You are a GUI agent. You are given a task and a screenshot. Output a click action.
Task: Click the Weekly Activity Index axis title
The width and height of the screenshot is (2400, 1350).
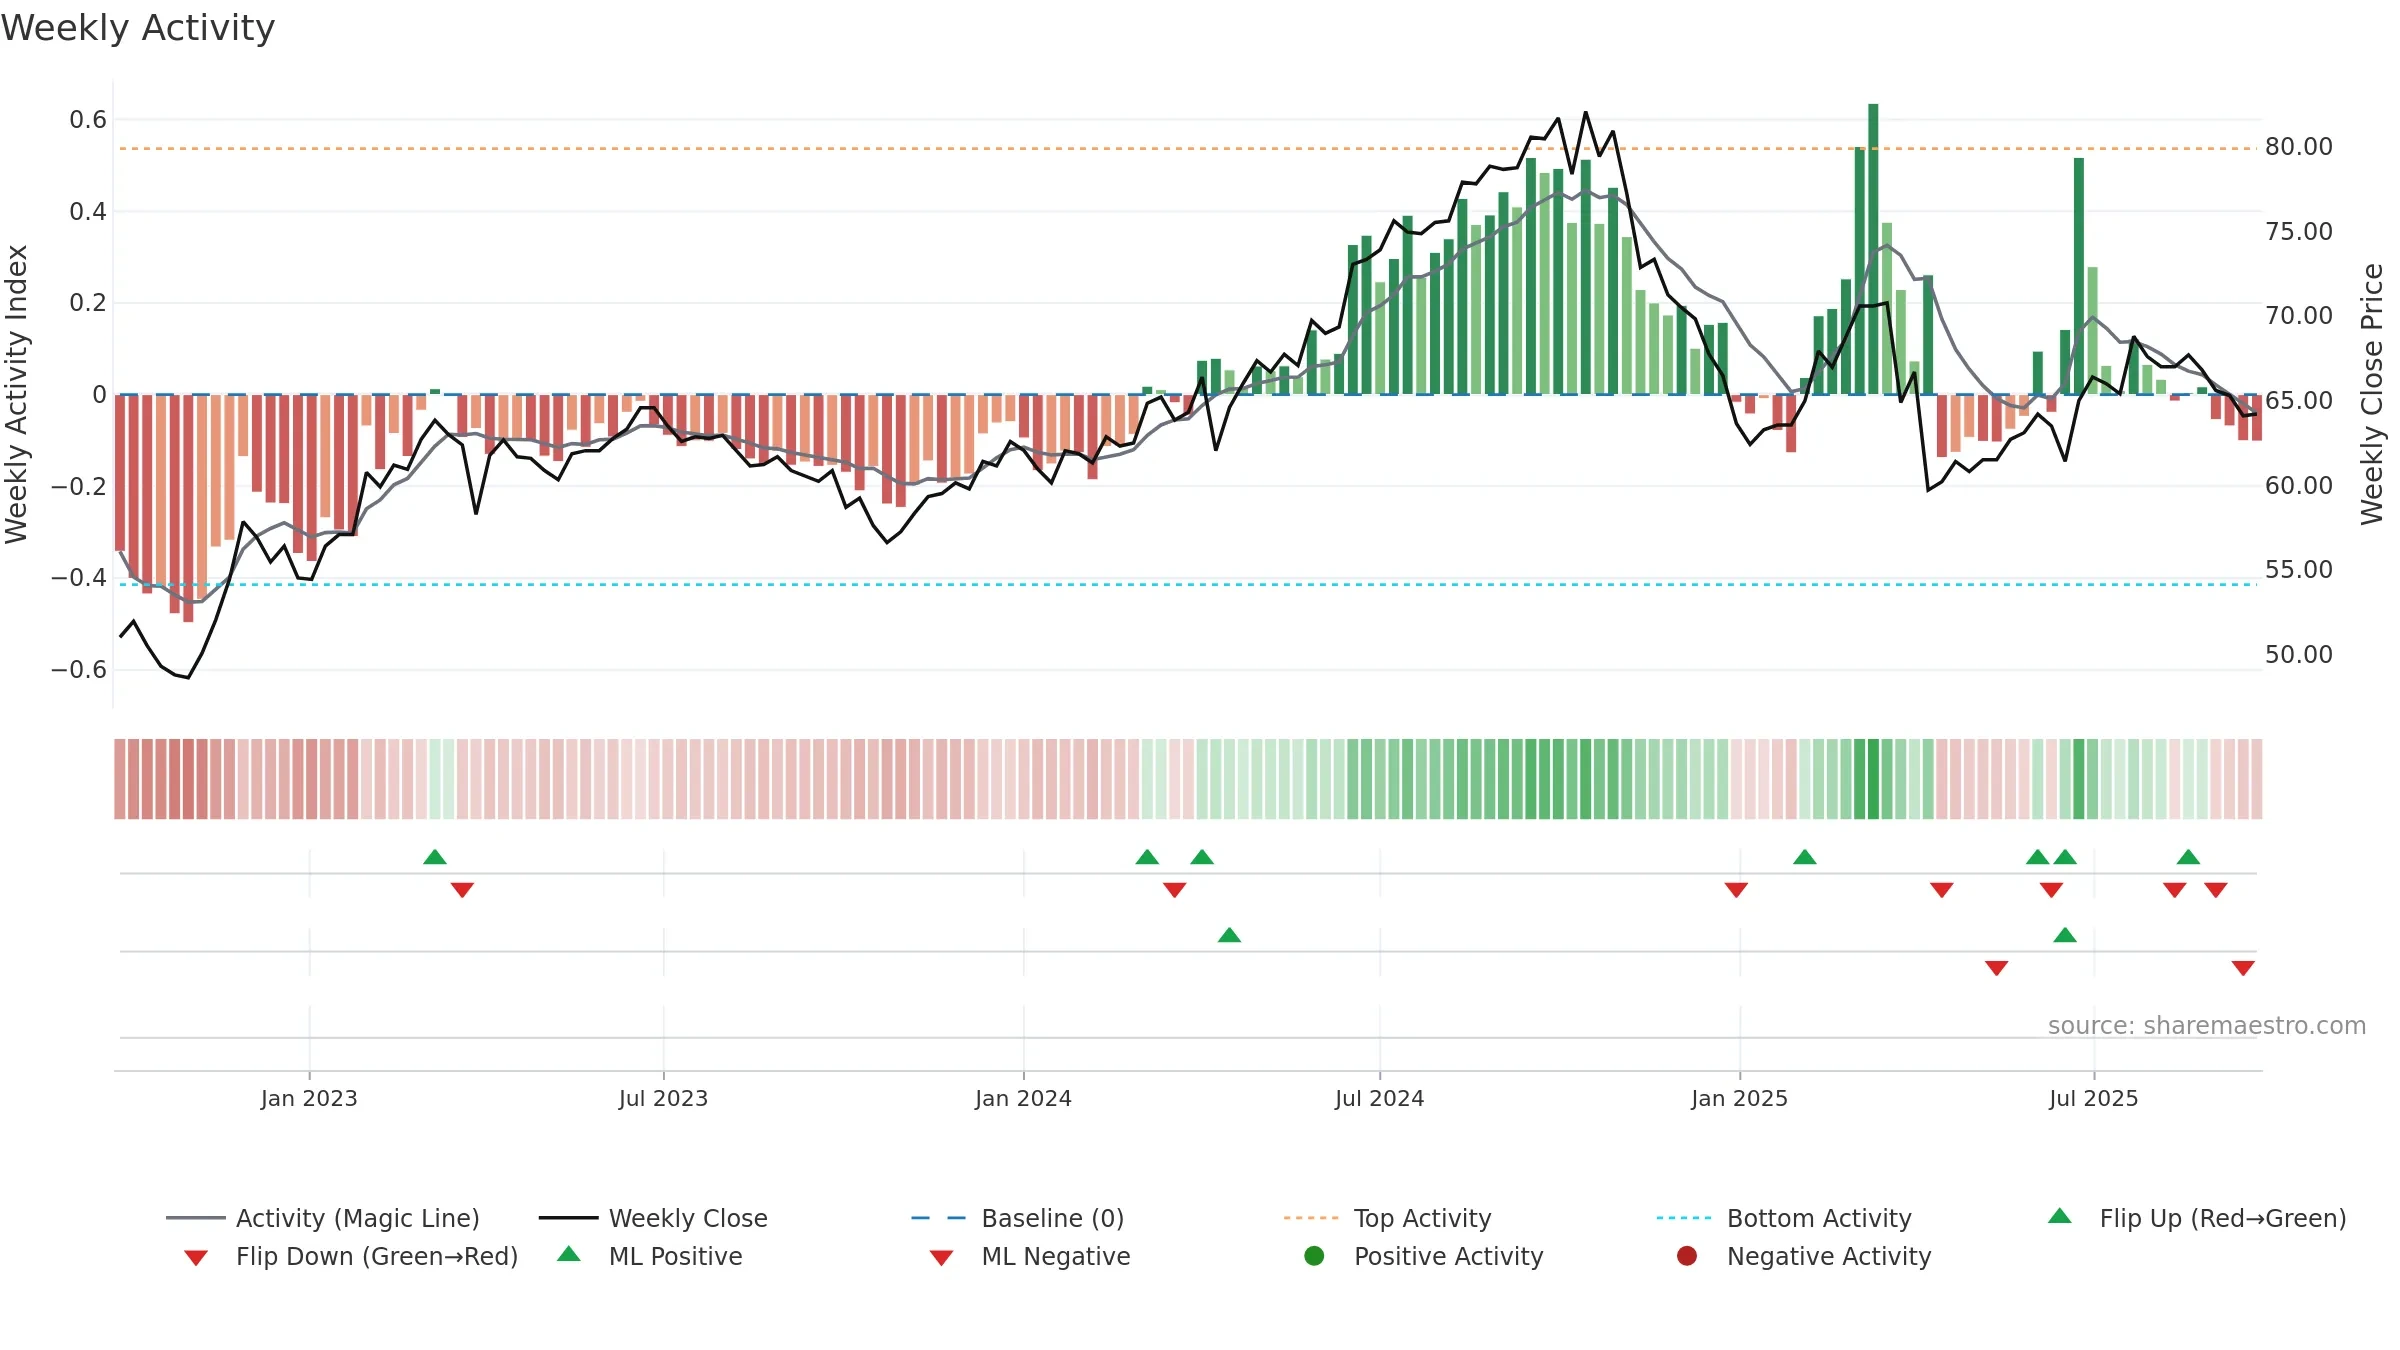click(x=16, y=394)
